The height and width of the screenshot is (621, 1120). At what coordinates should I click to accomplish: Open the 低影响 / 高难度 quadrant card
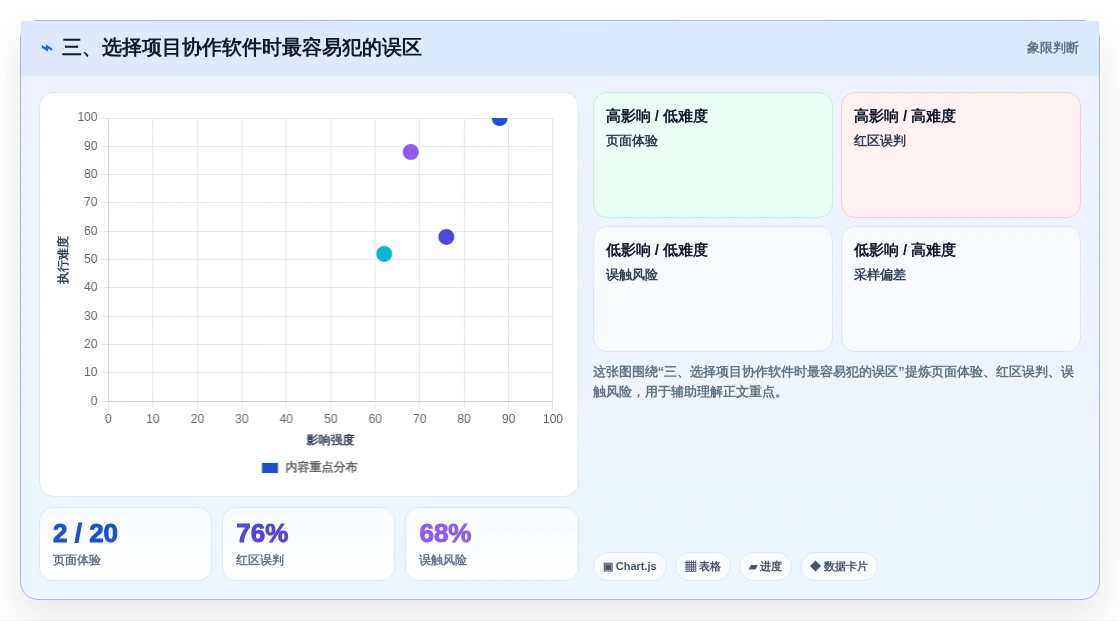961,289
